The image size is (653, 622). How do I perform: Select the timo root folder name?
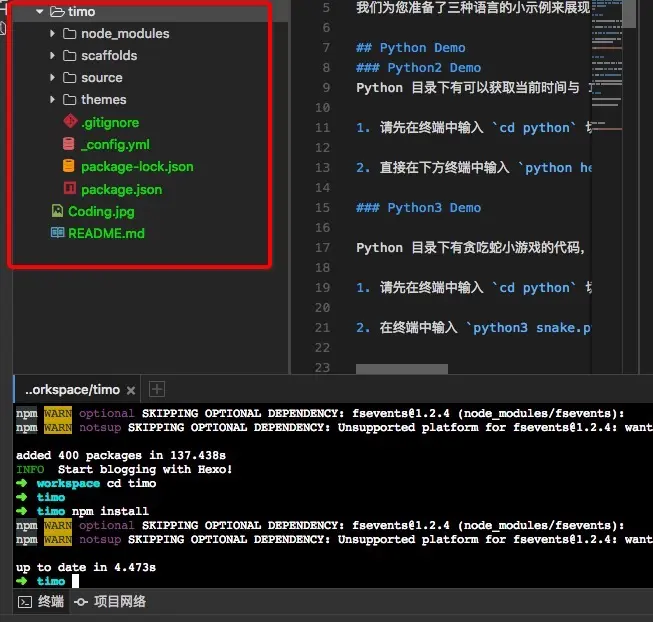click(81, 12)
